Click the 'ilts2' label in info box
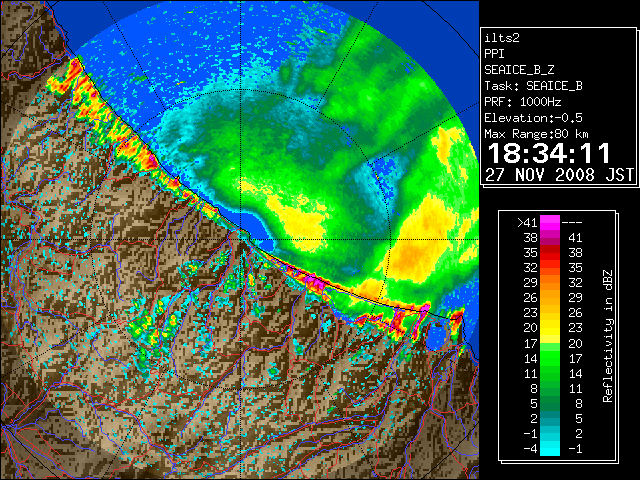This screenshot has height=480, width=640. pos(502,38)
